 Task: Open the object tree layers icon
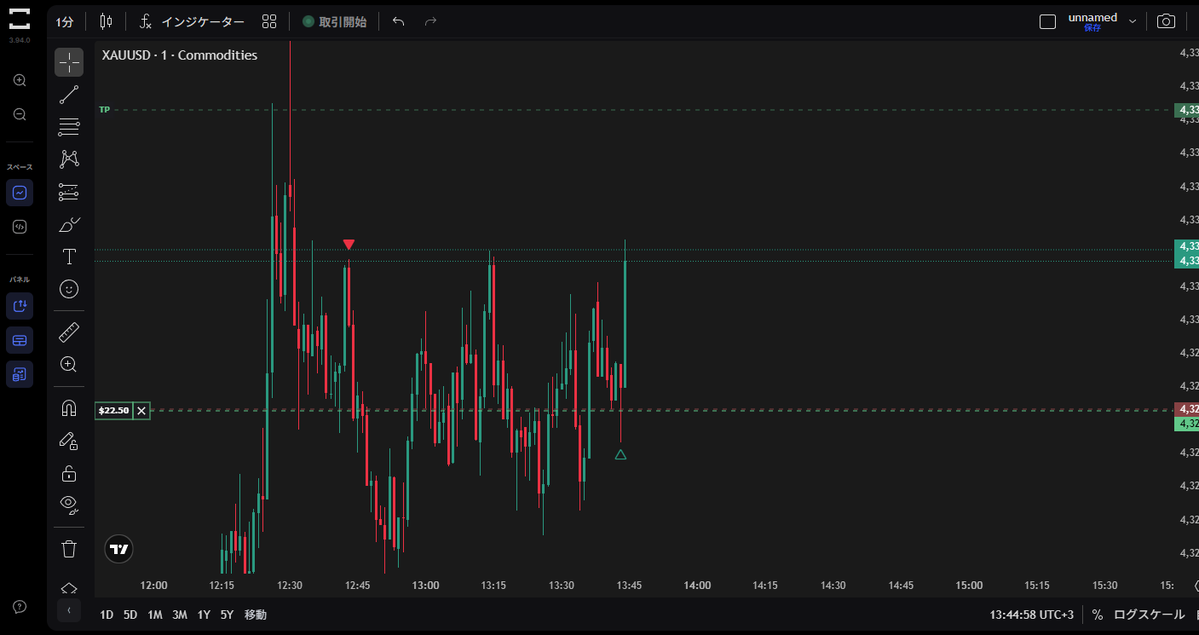tap(69, 588)
